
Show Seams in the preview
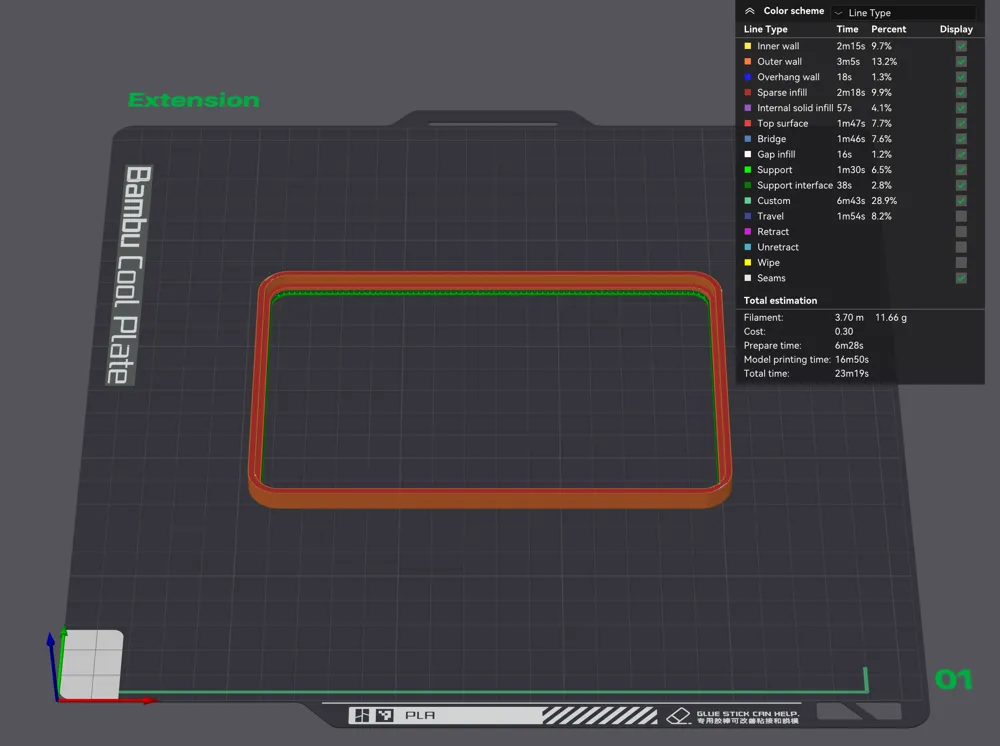[961, 277]
